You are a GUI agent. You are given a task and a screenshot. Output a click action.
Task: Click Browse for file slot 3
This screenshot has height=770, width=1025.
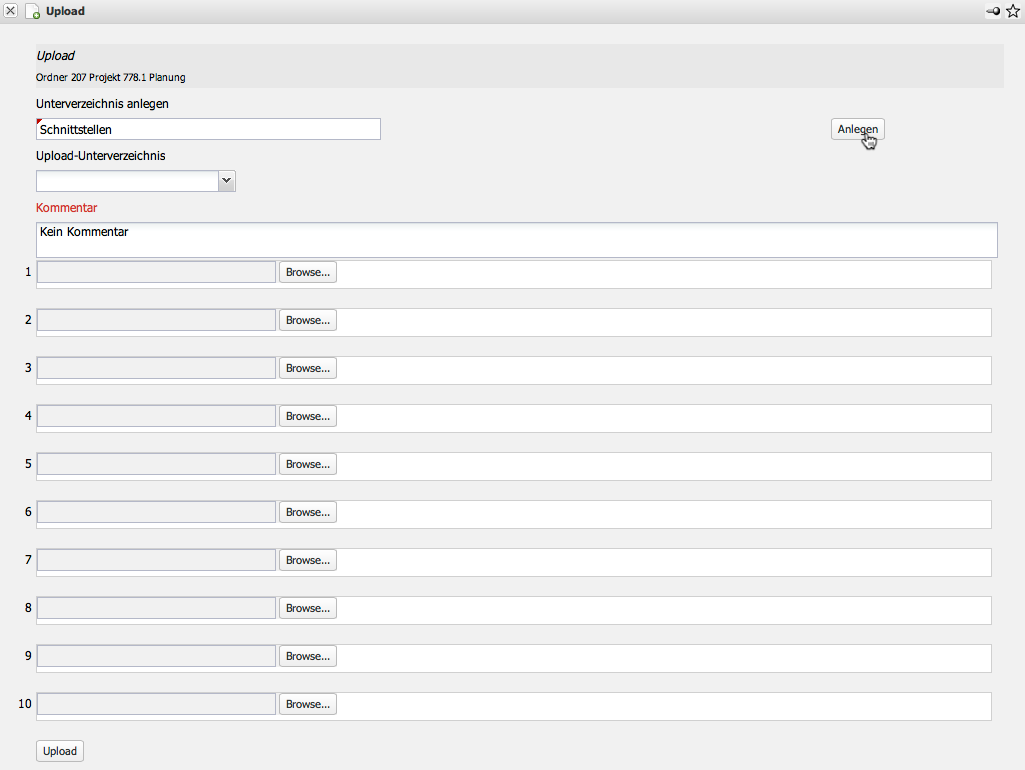[307, 368]
